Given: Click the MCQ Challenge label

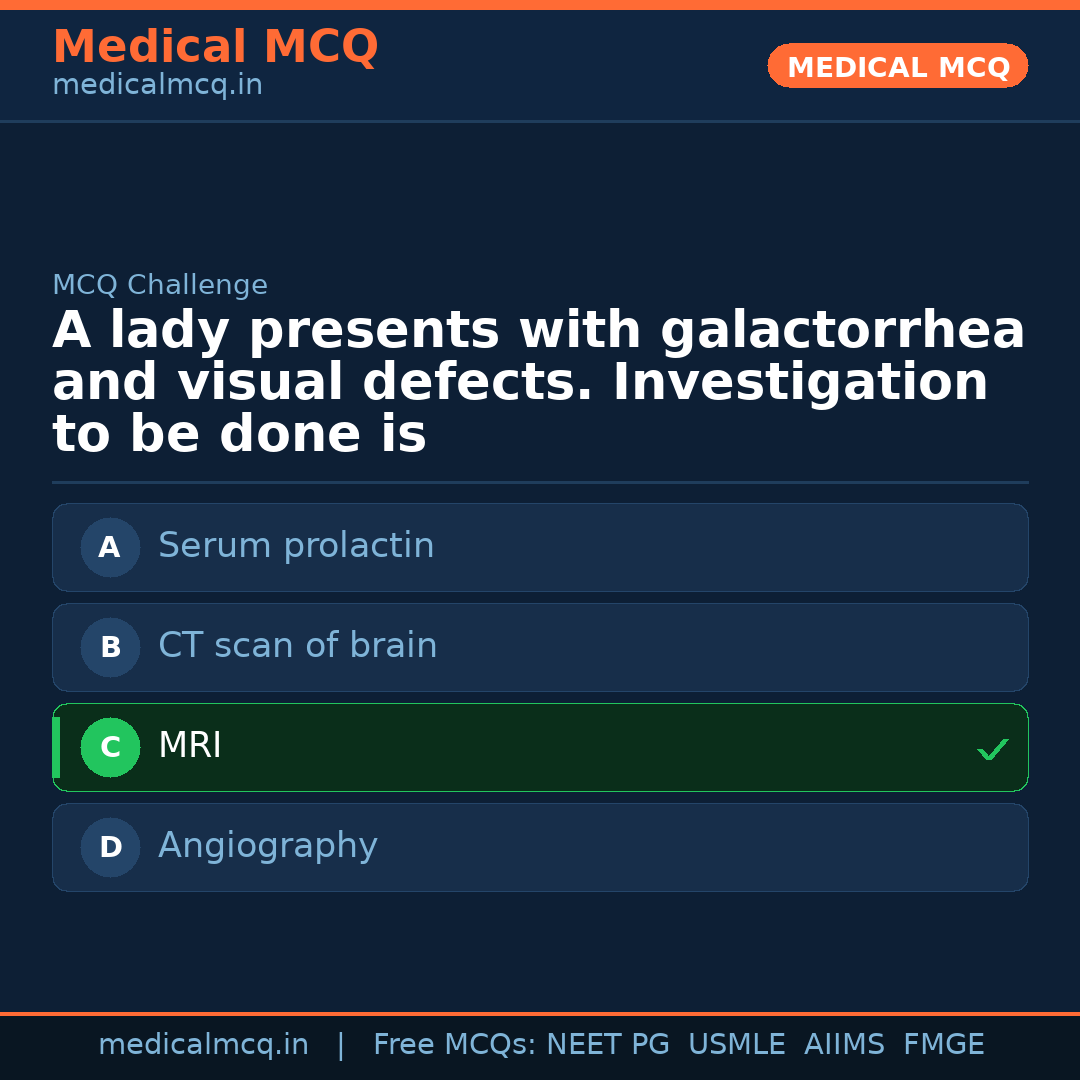Looking at the screenshot, I should coord(160,285).
